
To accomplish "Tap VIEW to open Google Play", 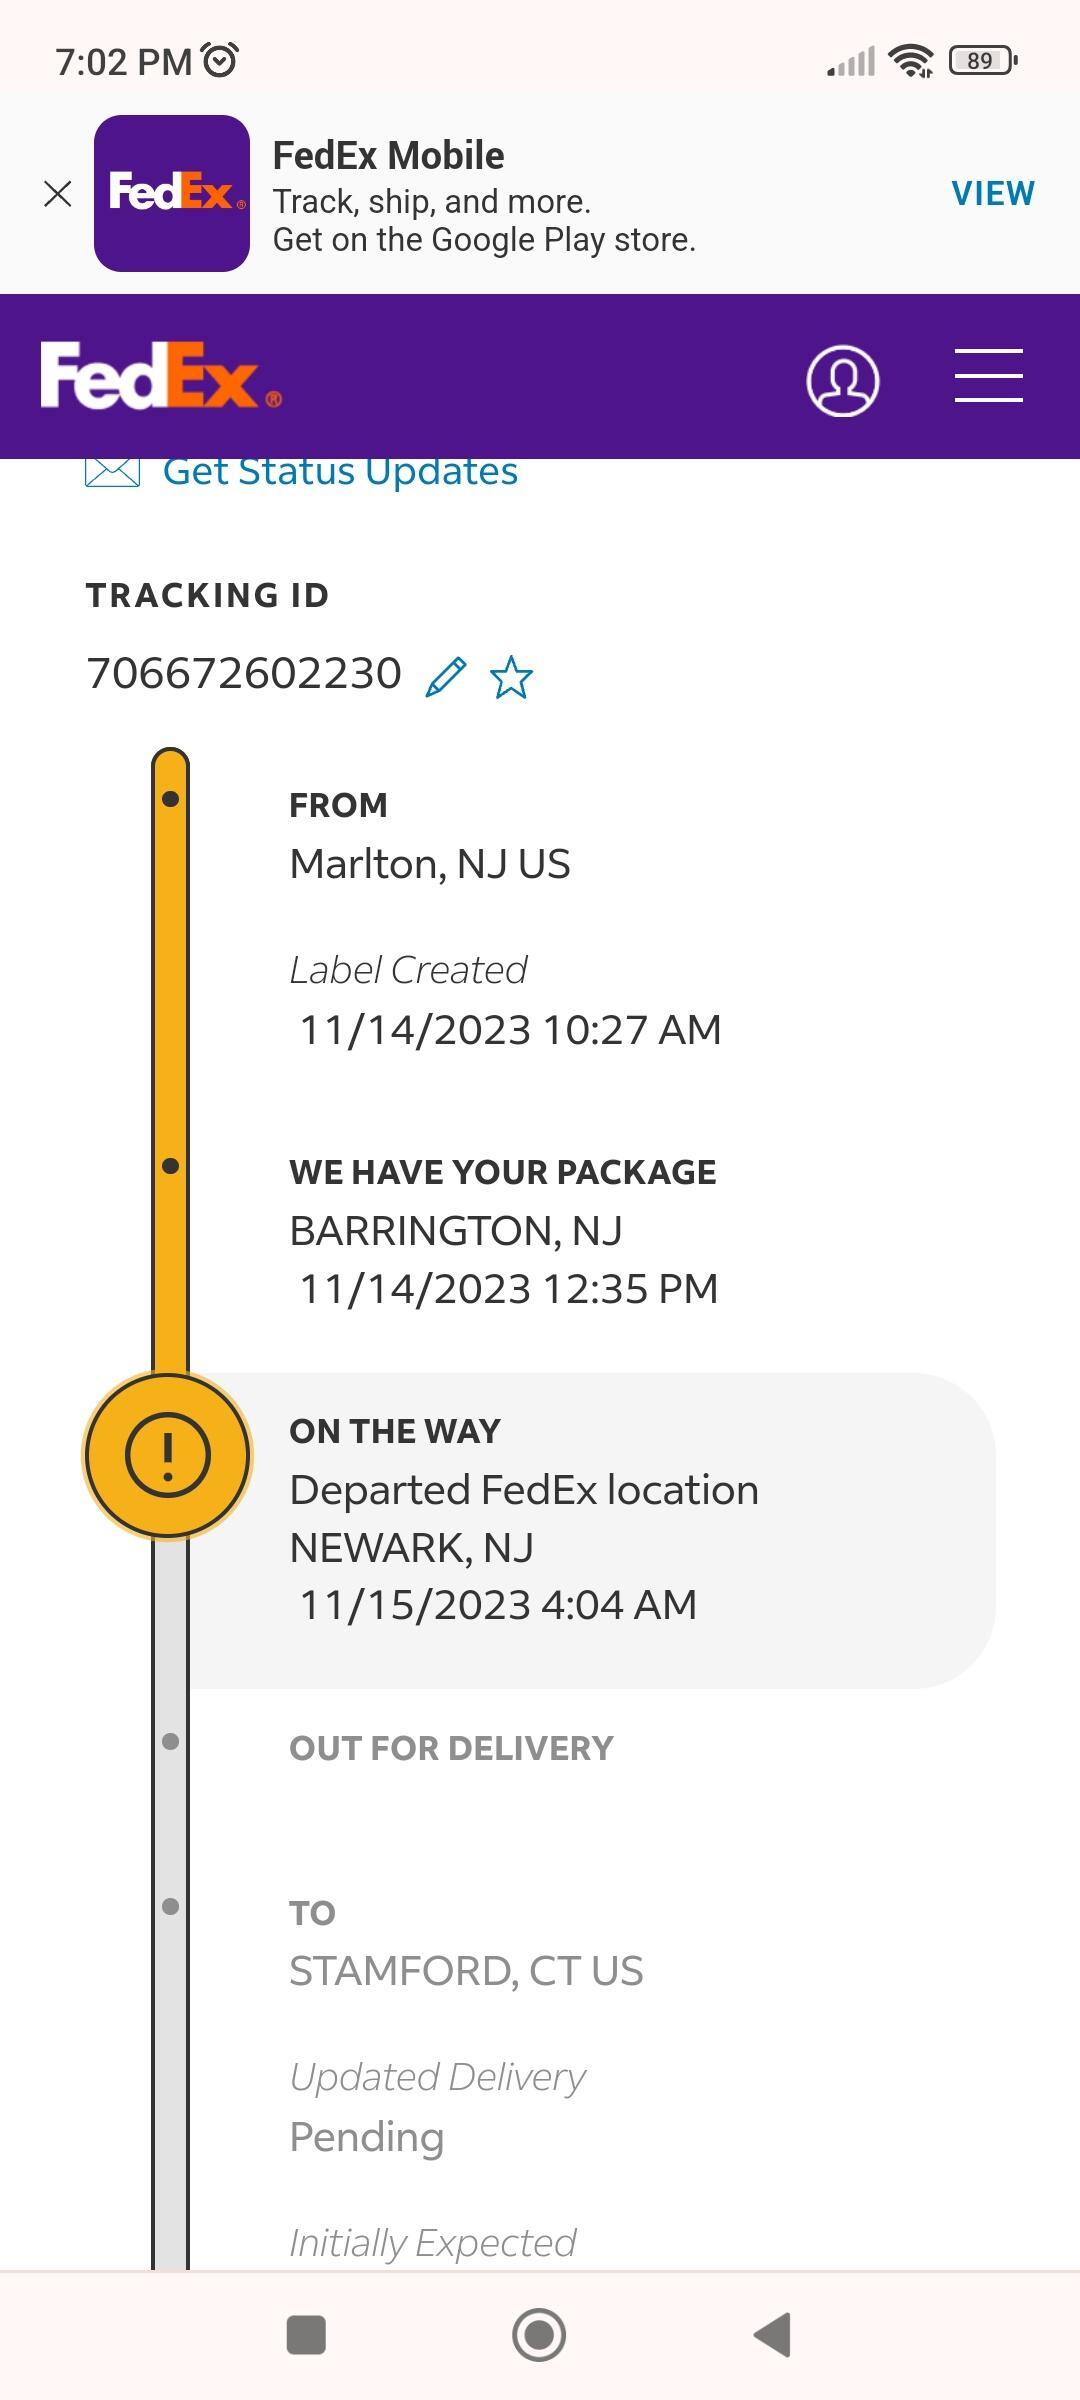I will pyautogui.click(x=992, y=193).
